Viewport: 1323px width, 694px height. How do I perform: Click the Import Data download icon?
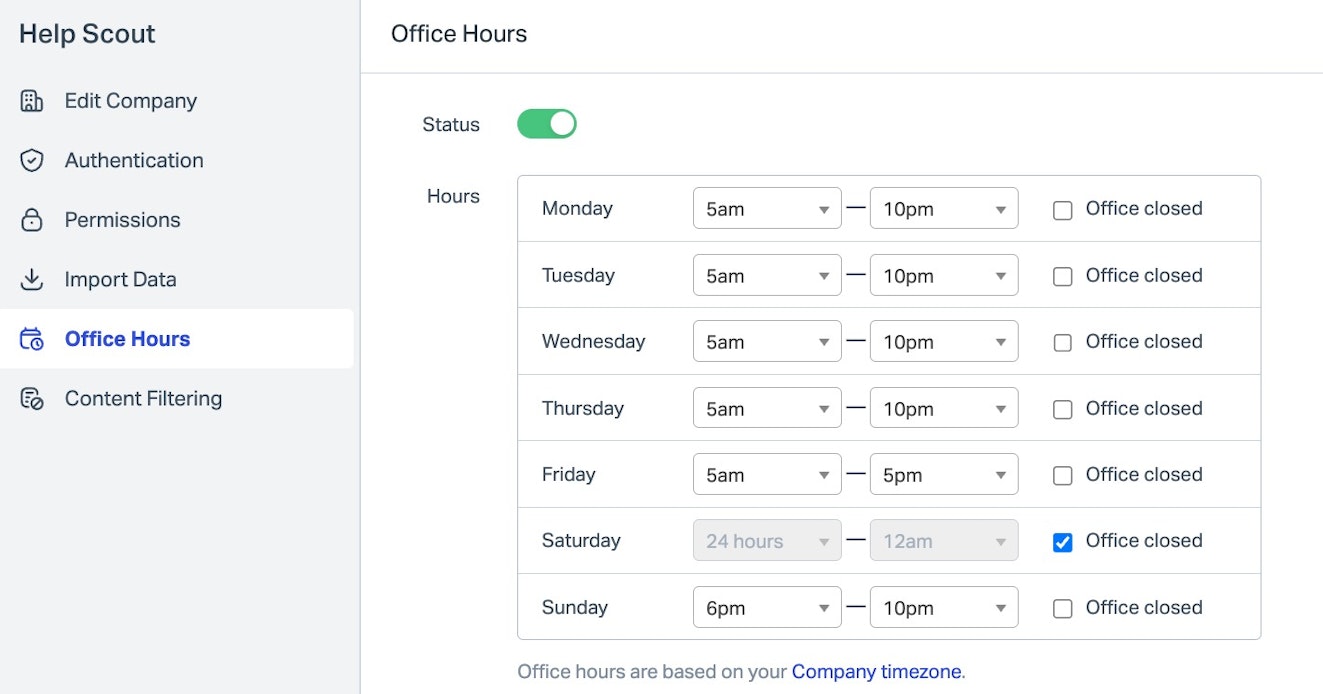point(32,279)
